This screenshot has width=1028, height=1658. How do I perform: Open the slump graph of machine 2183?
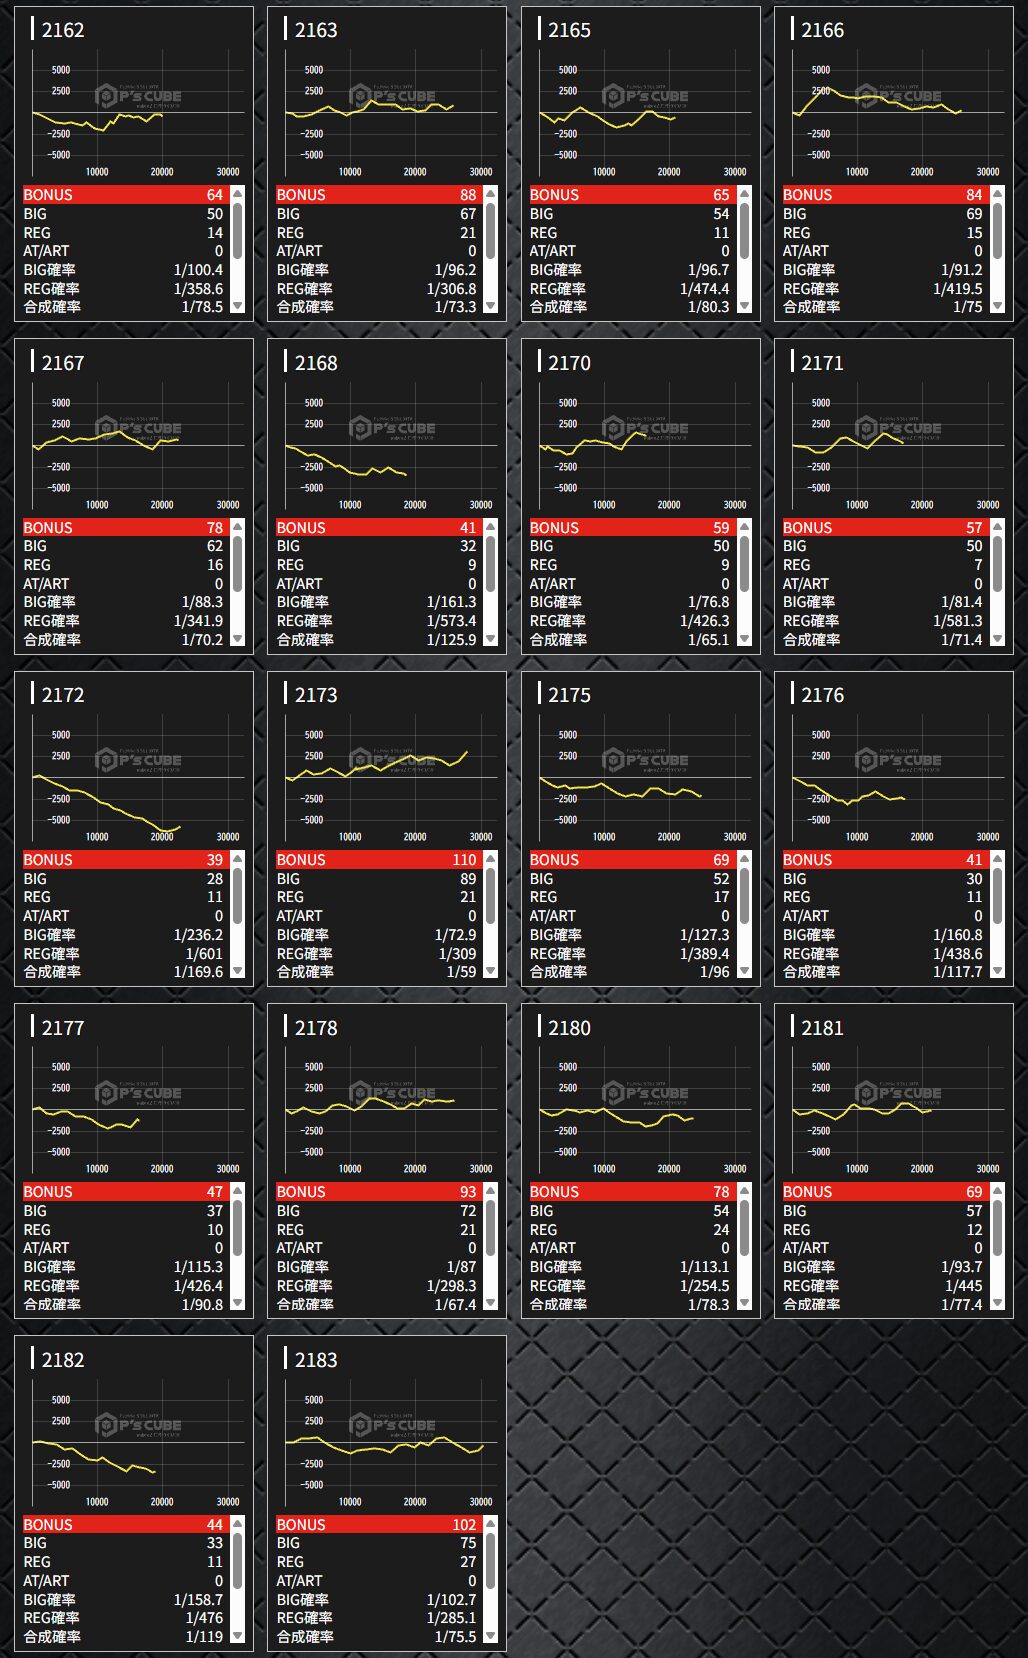tap(387, 1443)
